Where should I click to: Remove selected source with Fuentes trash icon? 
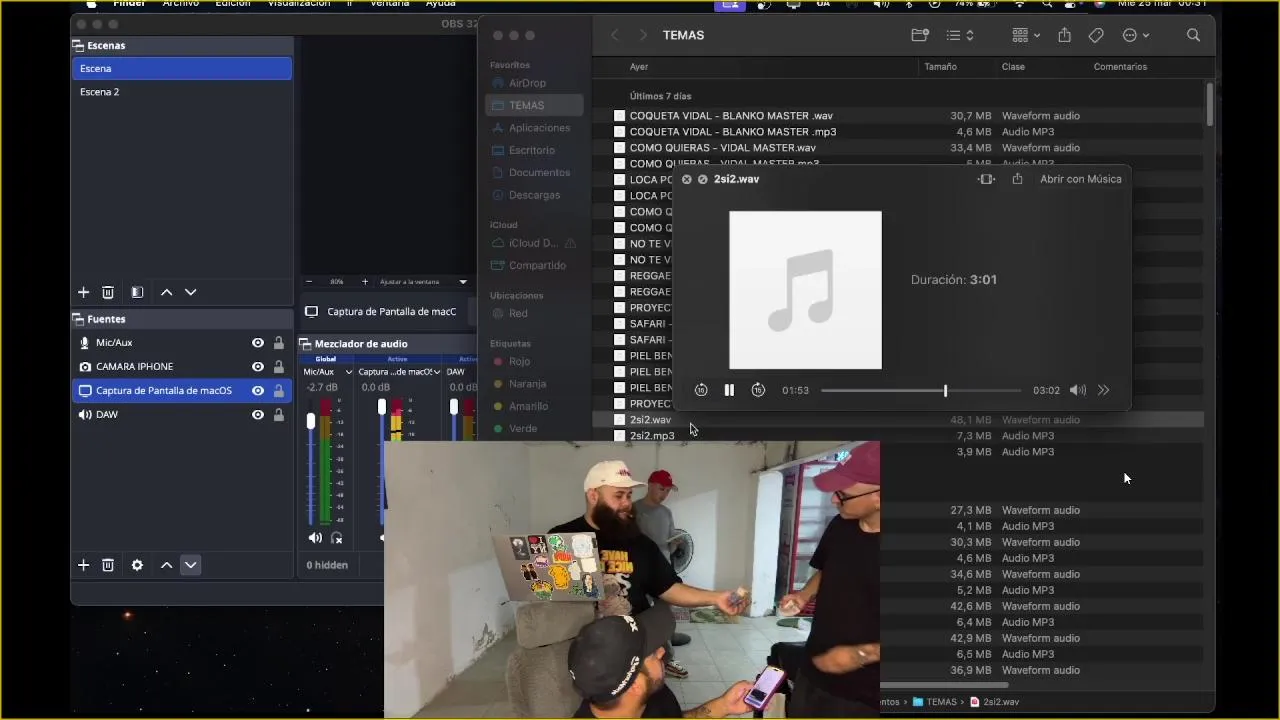[x=108, y=565]
